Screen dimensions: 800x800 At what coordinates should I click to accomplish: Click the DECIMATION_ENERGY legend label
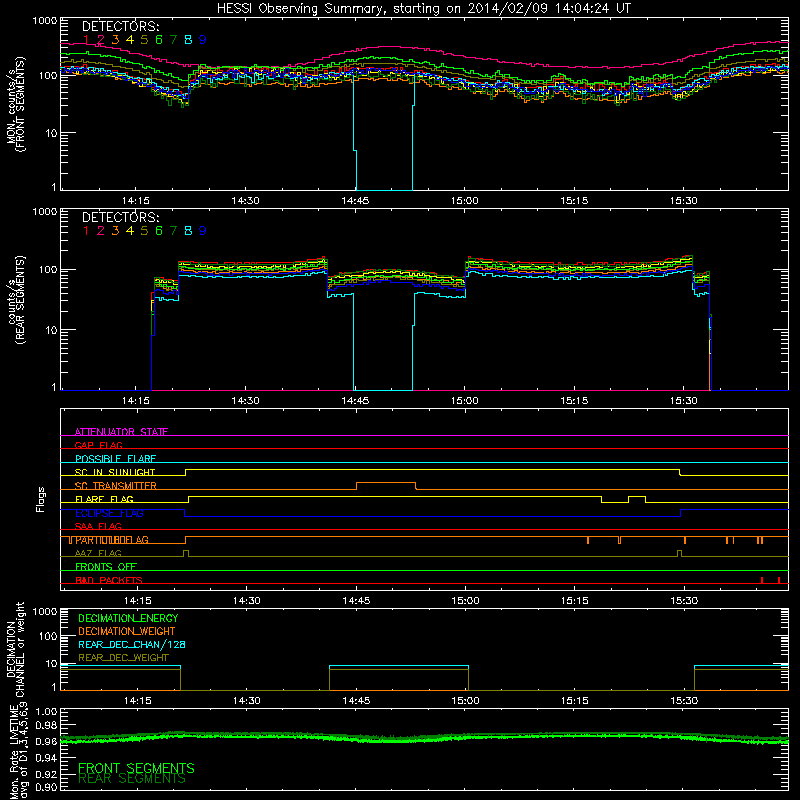click(x=128, y=618)
